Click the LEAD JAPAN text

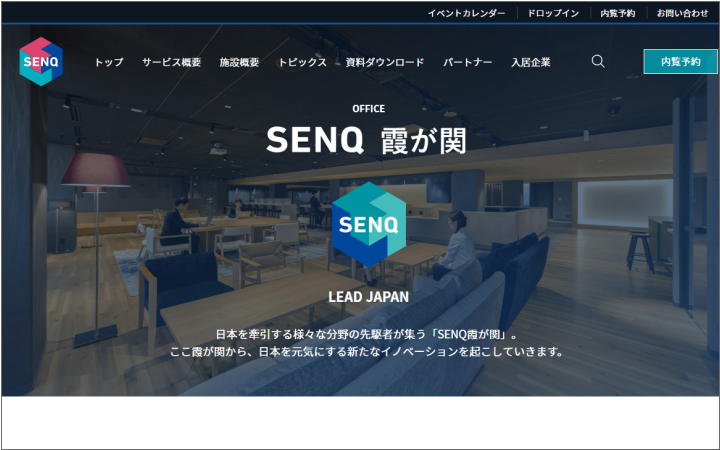(x=368, y=297)
